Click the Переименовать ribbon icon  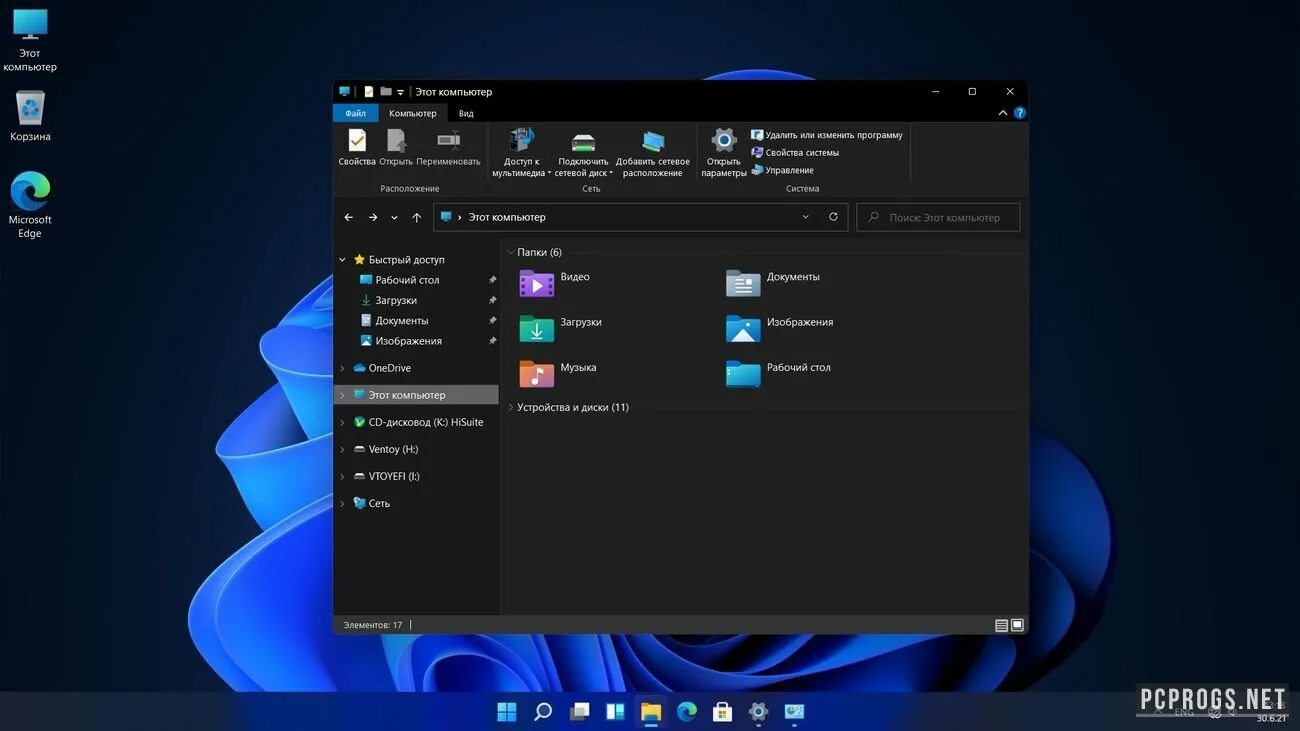point(448,147)
